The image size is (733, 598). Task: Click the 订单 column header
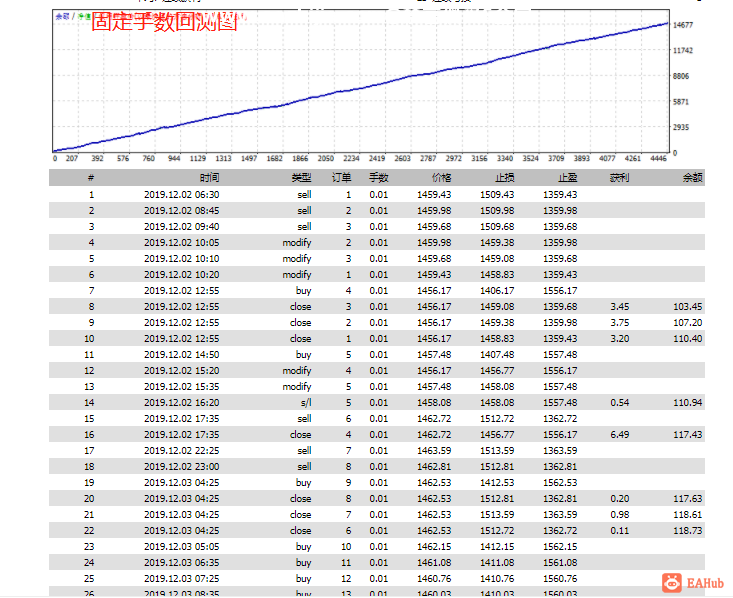341,178
